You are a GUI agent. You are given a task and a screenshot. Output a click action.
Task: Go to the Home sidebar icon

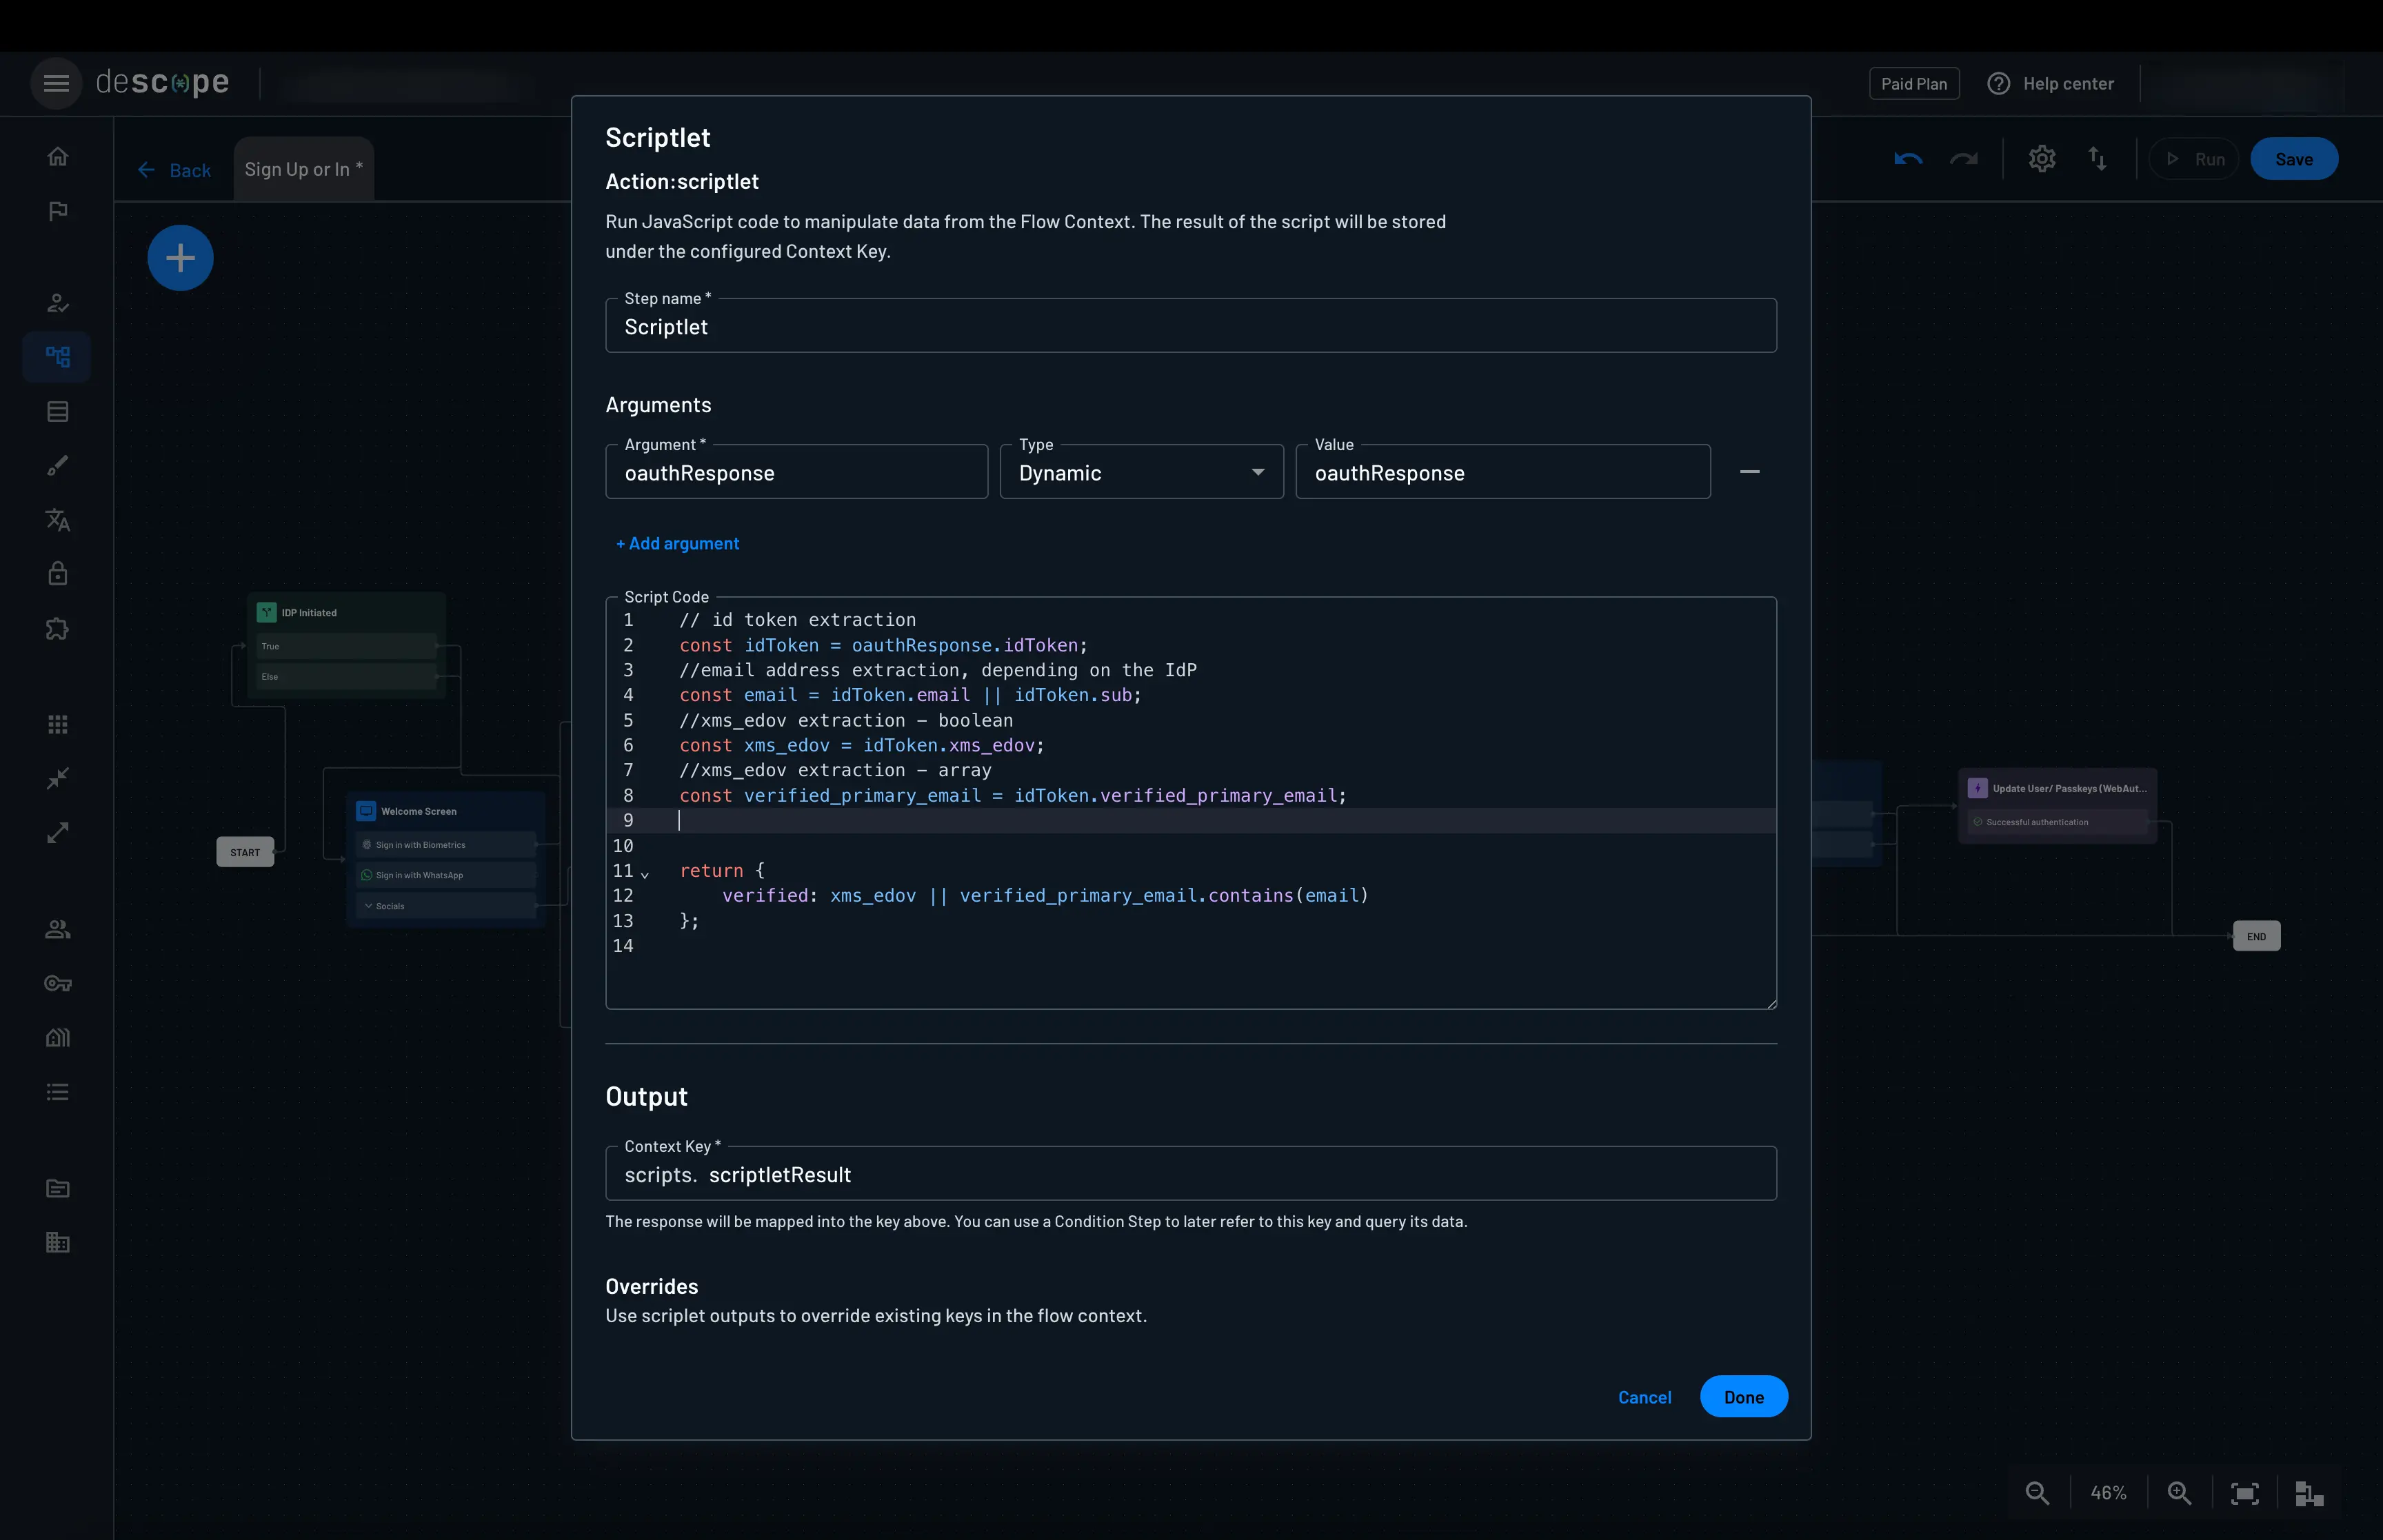click(x=57, y=157)
